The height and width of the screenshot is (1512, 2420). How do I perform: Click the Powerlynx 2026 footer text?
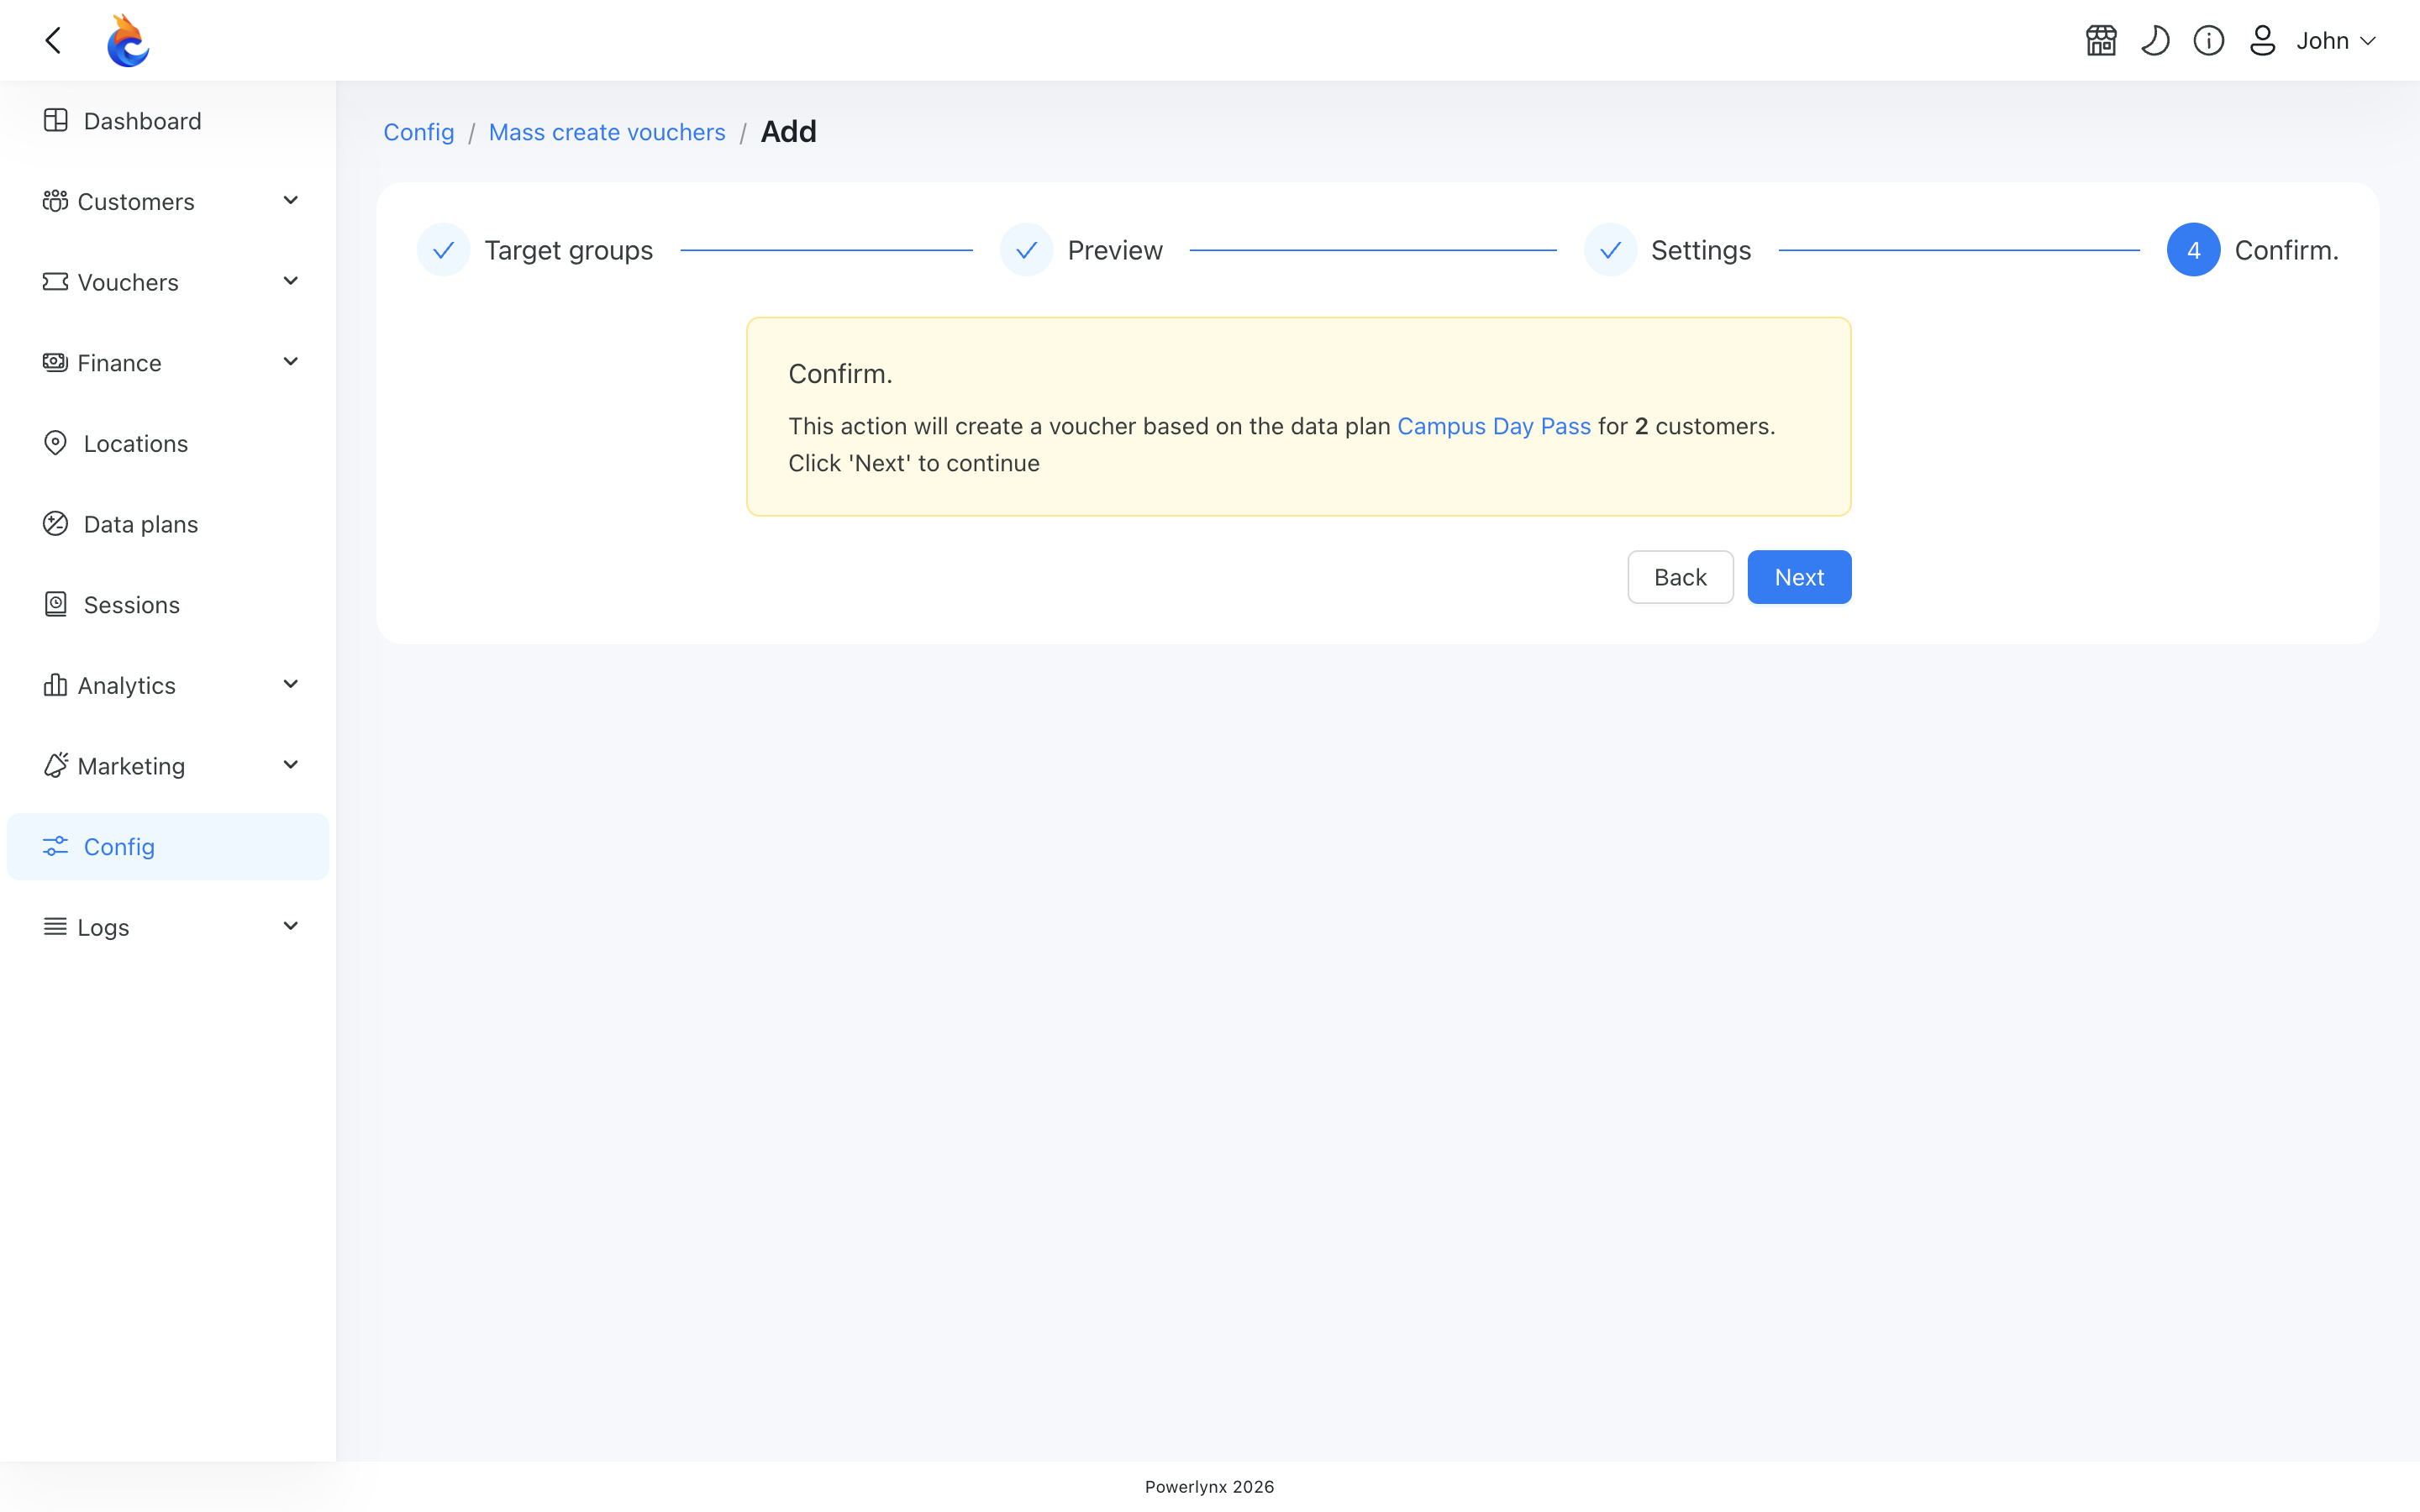(x=1209, y=1487)
